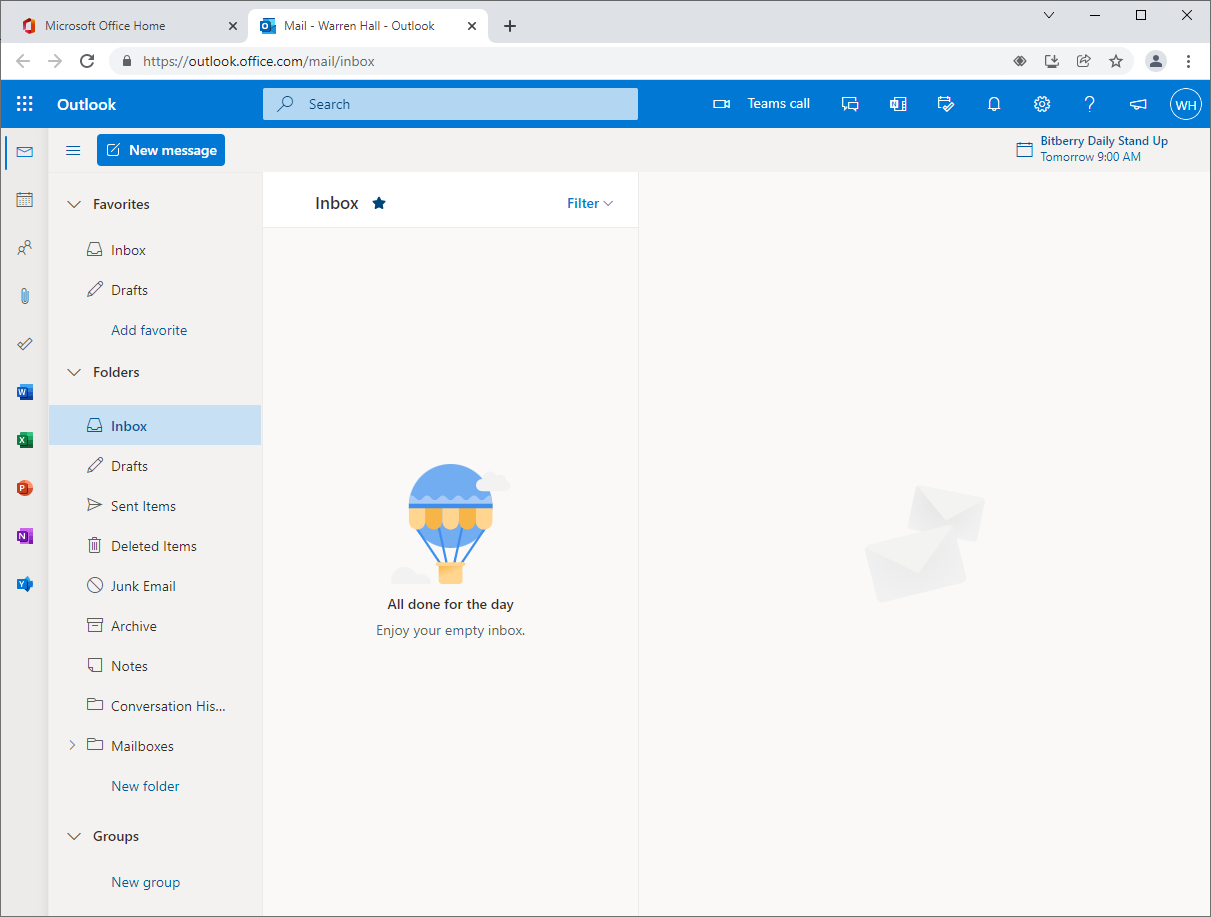
Task: Open Sent Items folder
Action: point(155,506)
